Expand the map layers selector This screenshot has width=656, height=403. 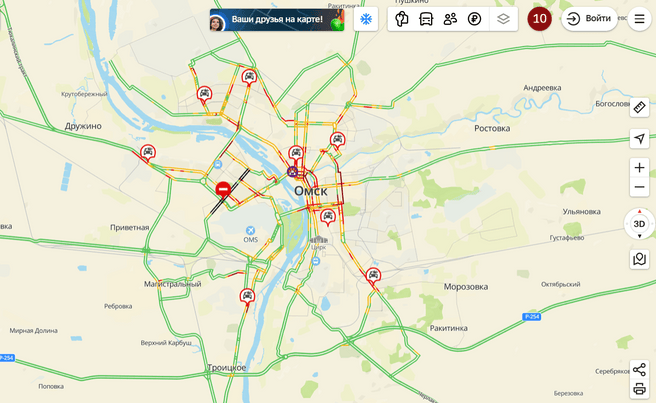click(x=503, y=19)
